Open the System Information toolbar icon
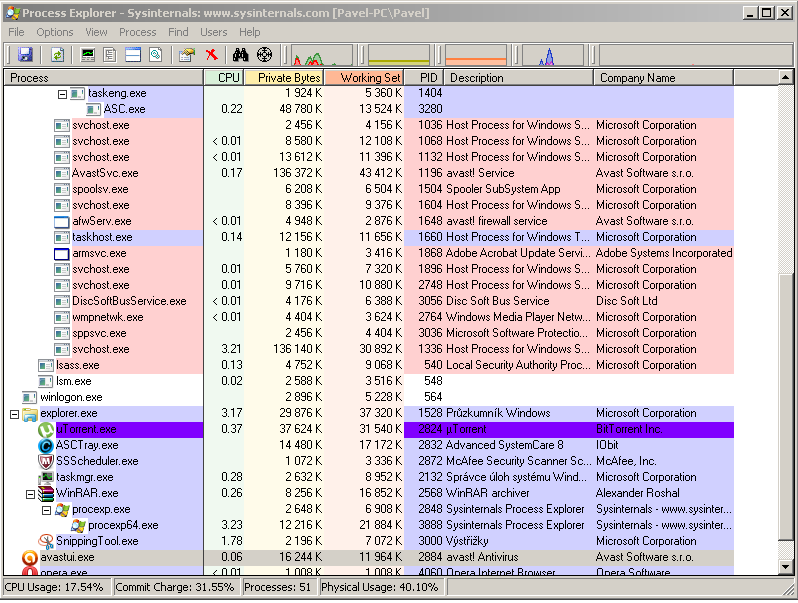The image size is (798, 603). 88,54
